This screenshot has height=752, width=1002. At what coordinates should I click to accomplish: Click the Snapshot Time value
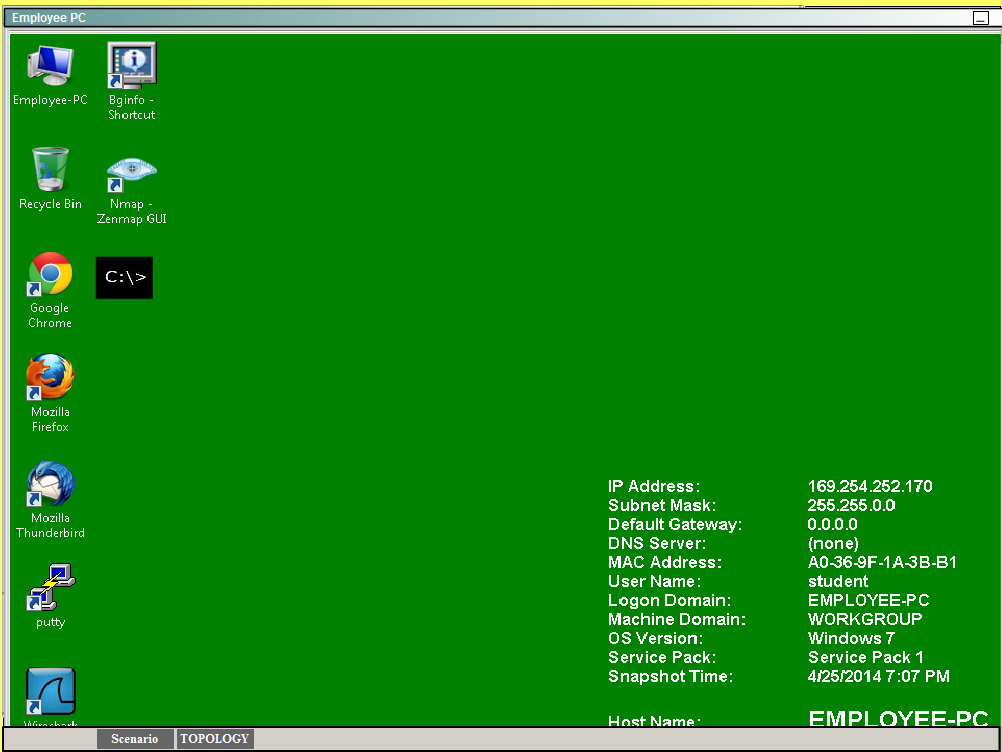[x=878, y=677]
